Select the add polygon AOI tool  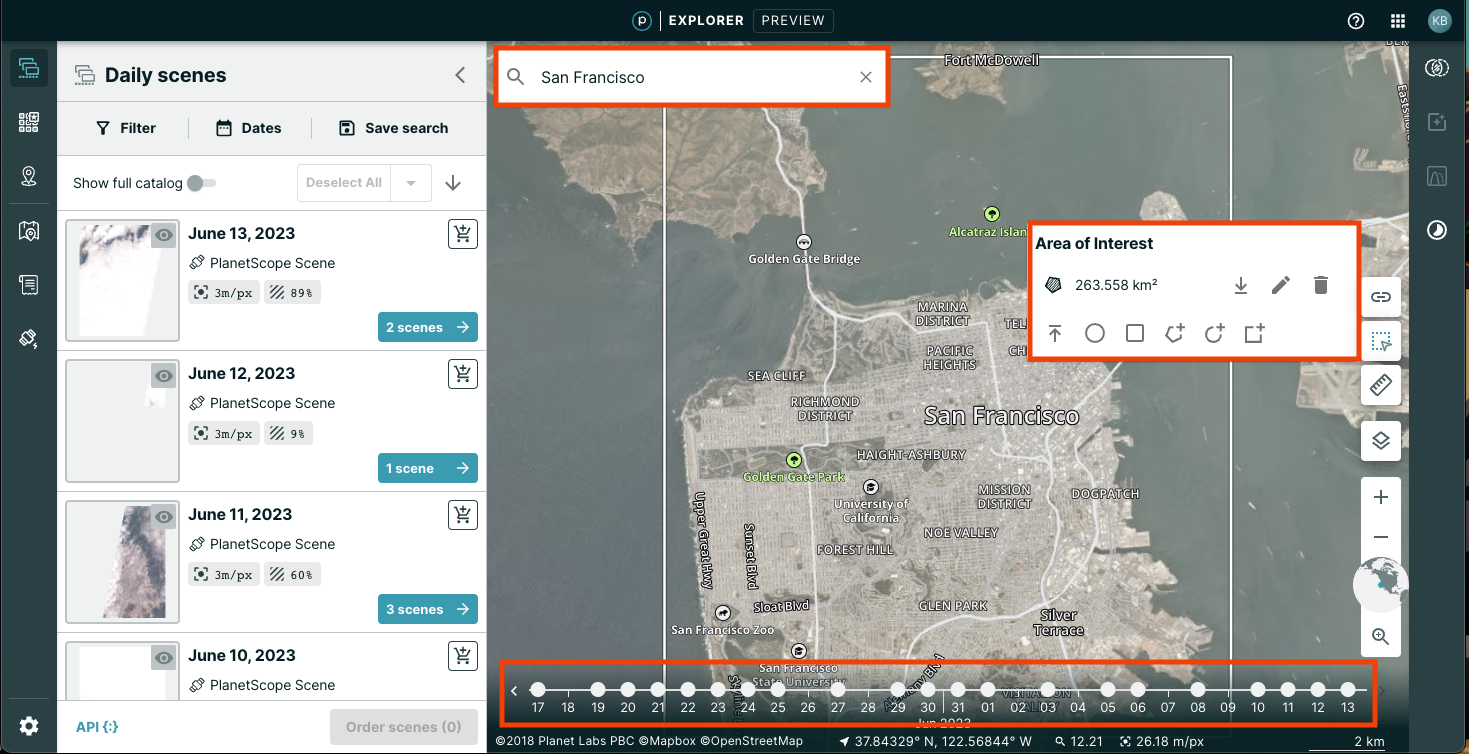(x=1175, y=333)
